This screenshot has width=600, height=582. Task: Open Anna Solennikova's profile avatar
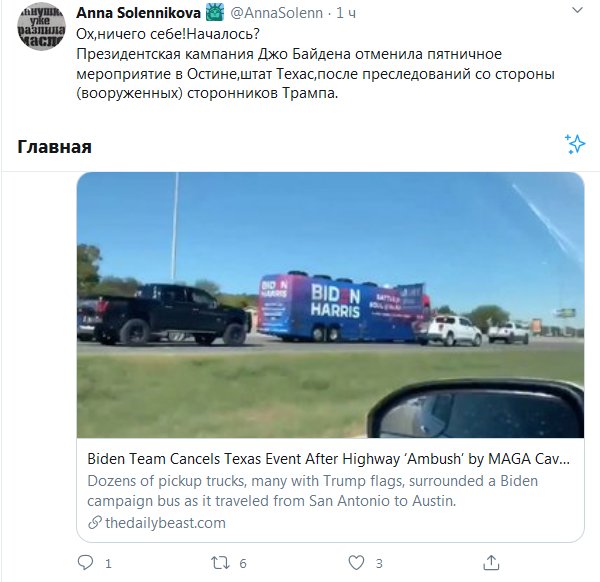click(x=41, y=28)
